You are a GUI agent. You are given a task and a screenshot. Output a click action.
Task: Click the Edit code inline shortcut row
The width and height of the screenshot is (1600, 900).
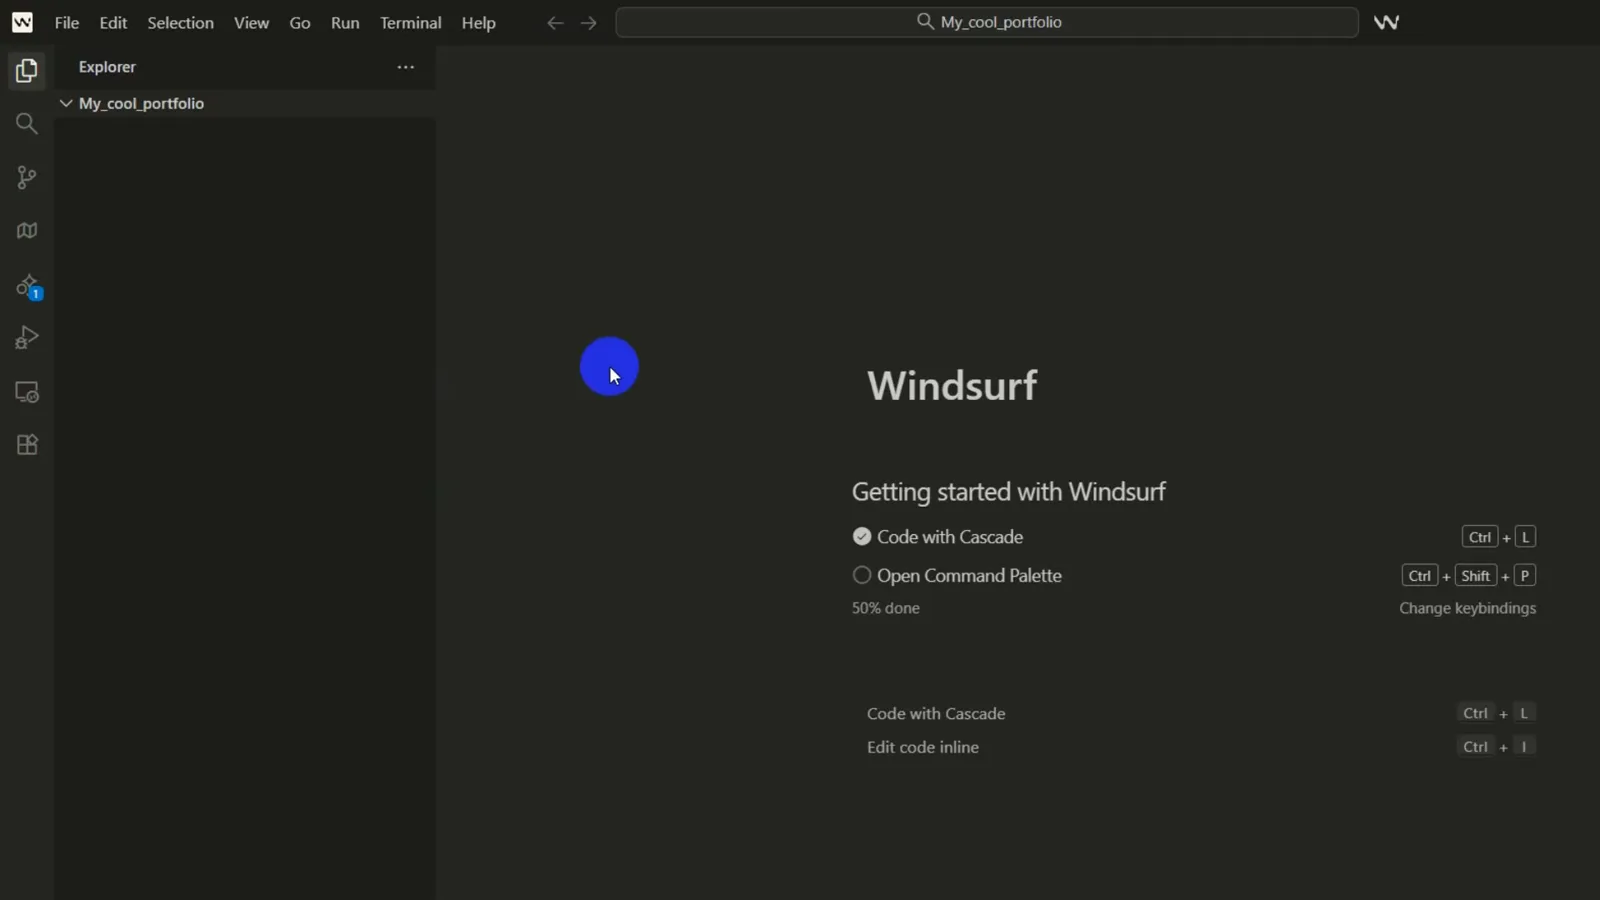pyautogui.click(x=1200, y=747)
